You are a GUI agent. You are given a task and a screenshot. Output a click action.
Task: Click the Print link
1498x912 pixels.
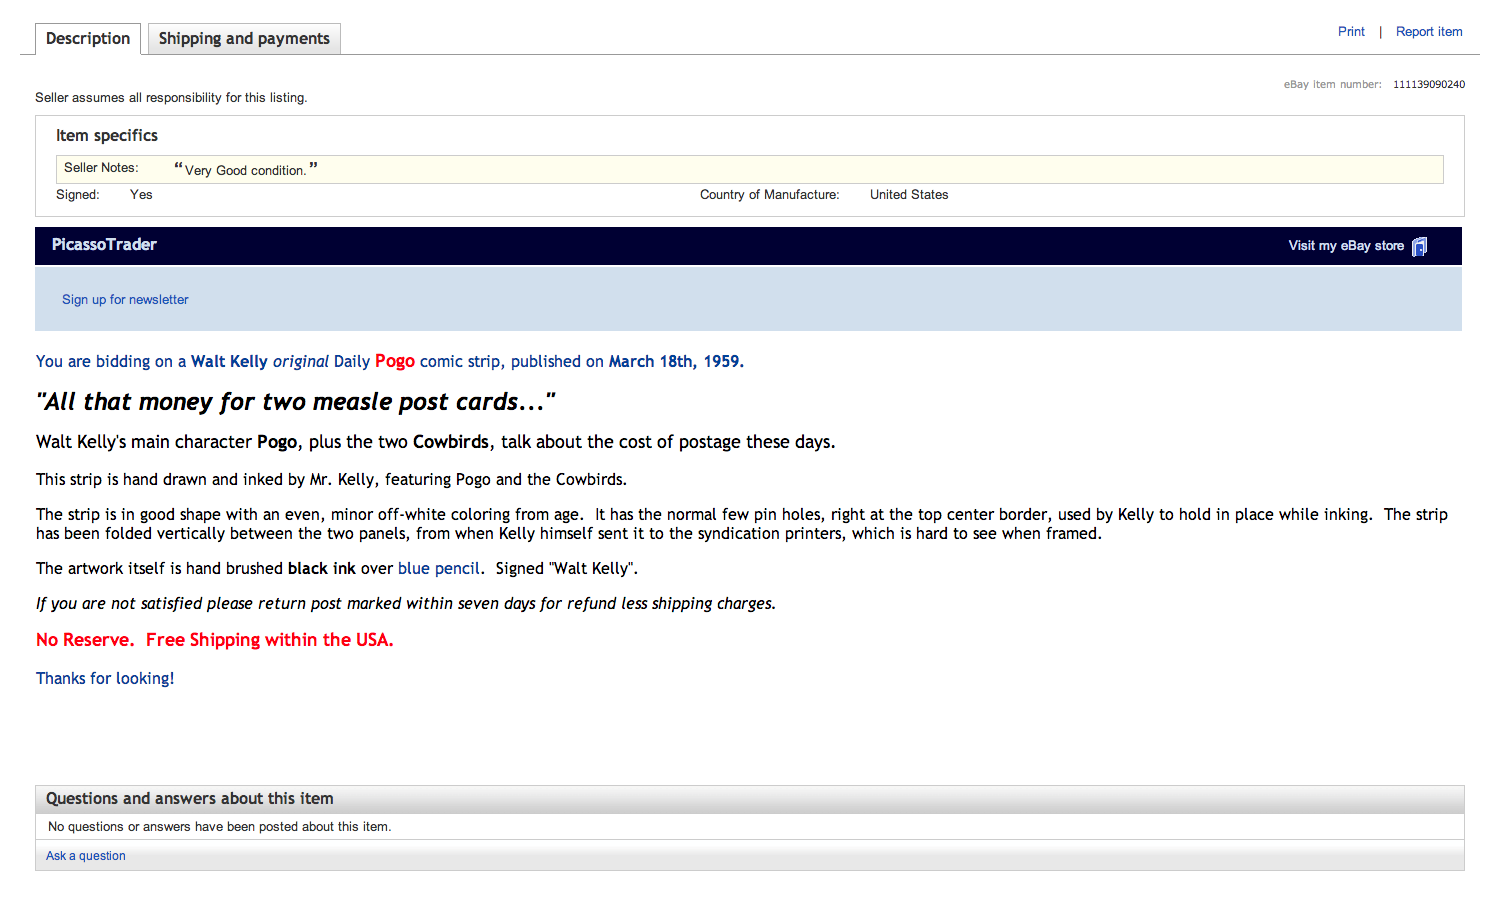pos(1351,32)
